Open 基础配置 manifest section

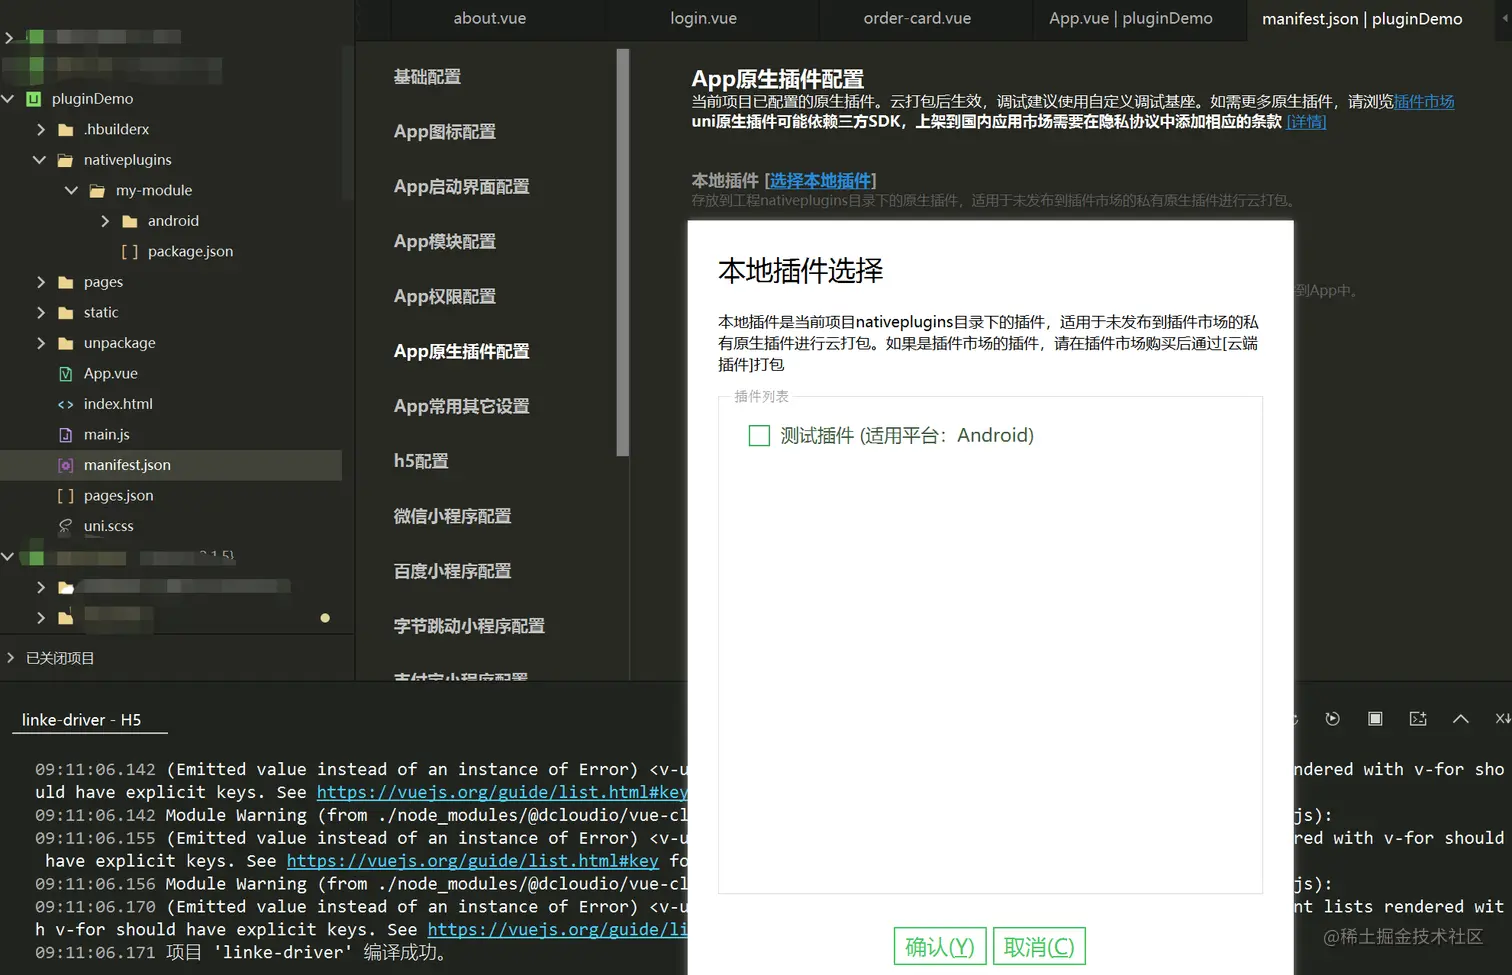tap(427, 77)
